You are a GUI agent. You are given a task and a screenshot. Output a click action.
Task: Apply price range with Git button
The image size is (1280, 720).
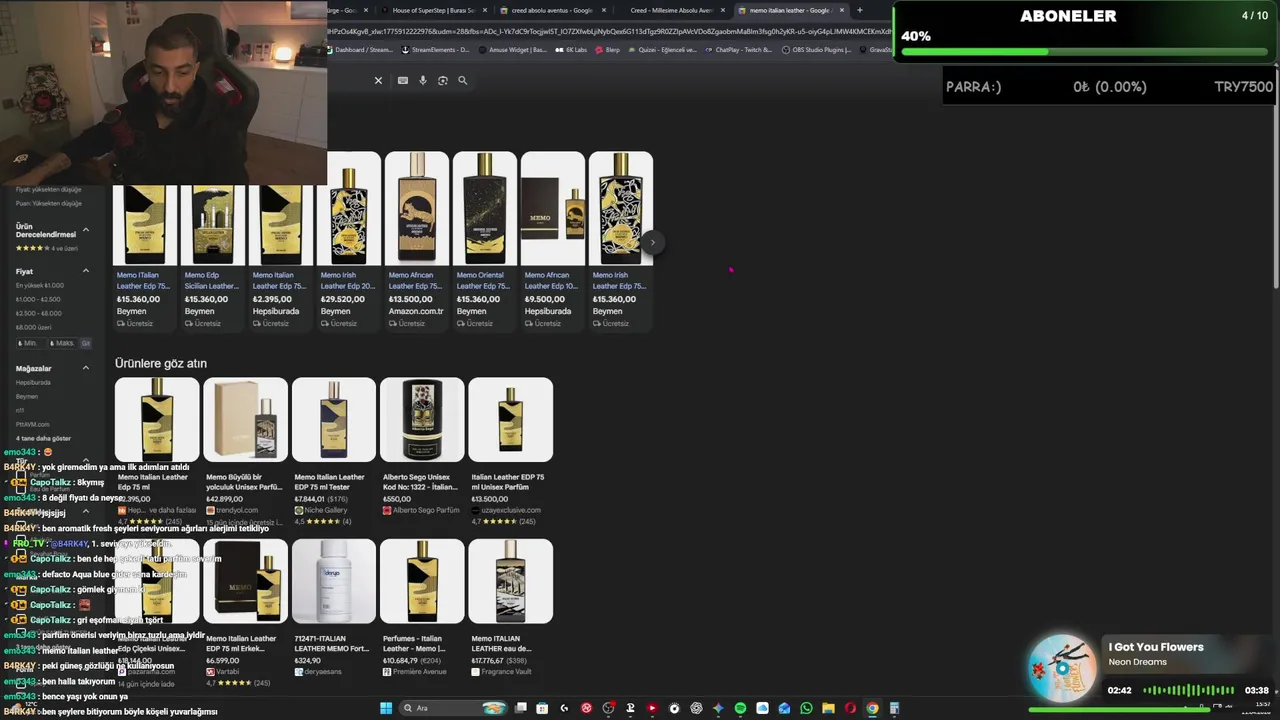click(x=86, y=343)
